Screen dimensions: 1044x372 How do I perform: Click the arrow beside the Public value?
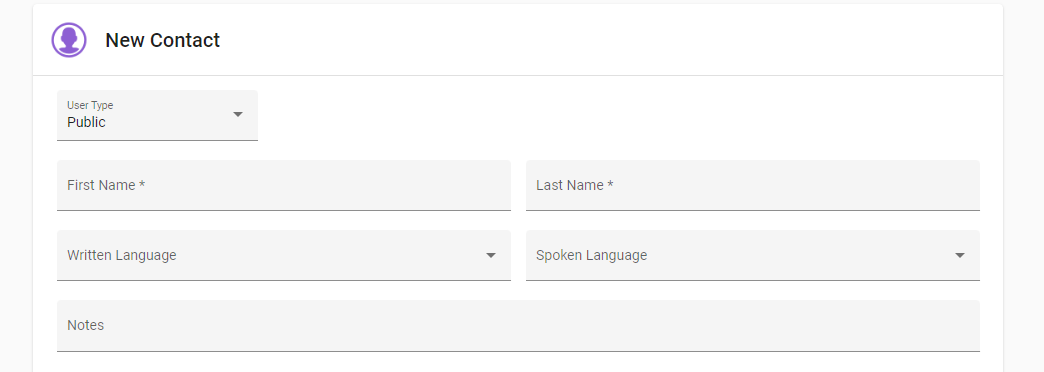[238, 114]
